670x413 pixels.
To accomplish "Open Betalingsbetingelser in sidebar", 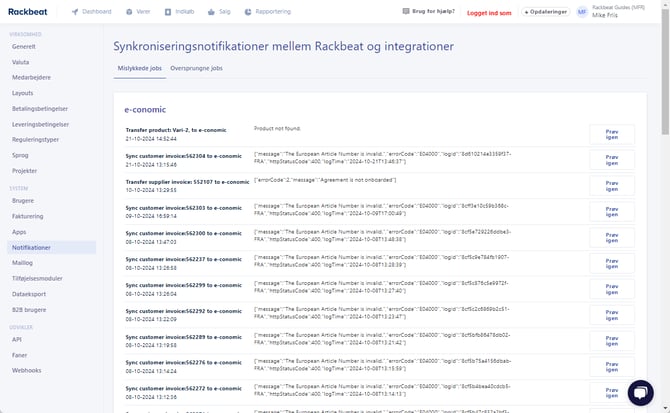I will pos(40,109).
